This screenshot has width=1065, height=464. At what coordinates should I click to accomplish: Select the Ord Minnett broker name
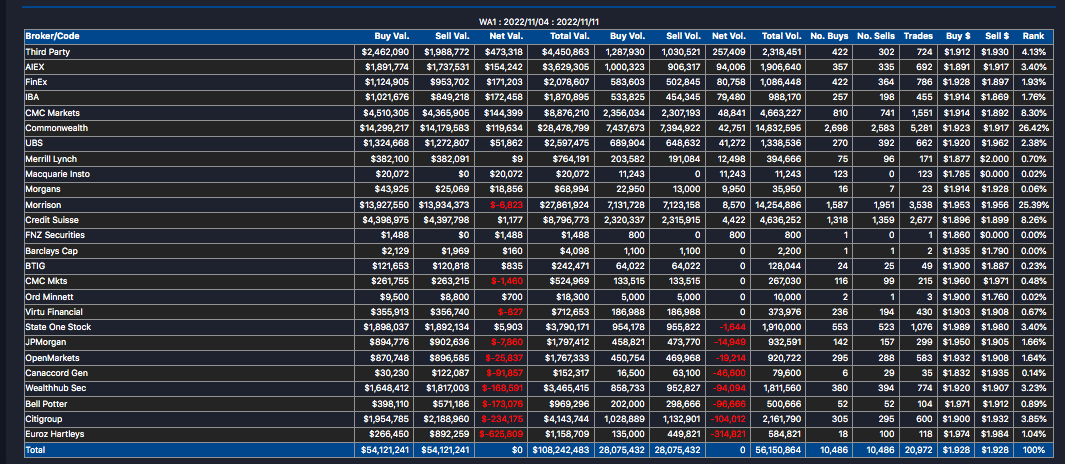pyautogui.click(x=49, y=297)
